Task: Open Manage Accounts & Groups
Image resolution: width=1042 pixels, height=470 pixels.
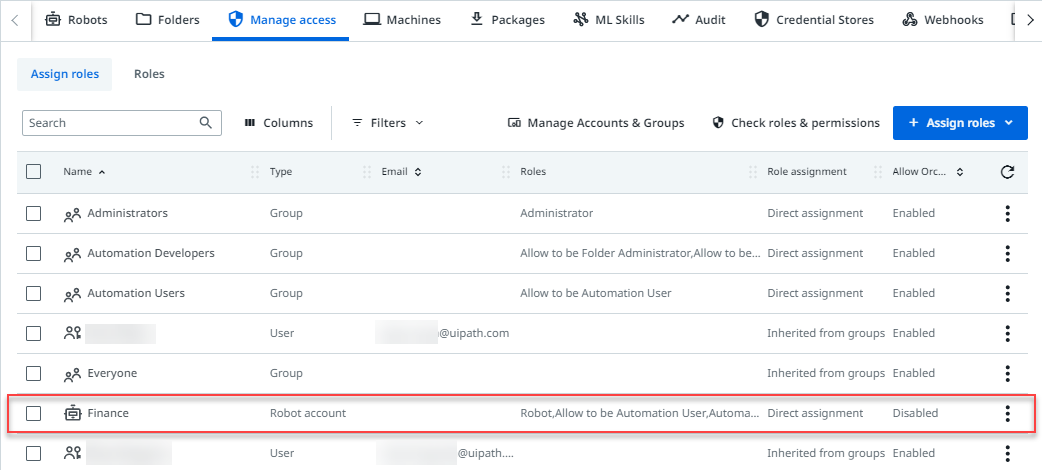Action: tap(595, 123)
